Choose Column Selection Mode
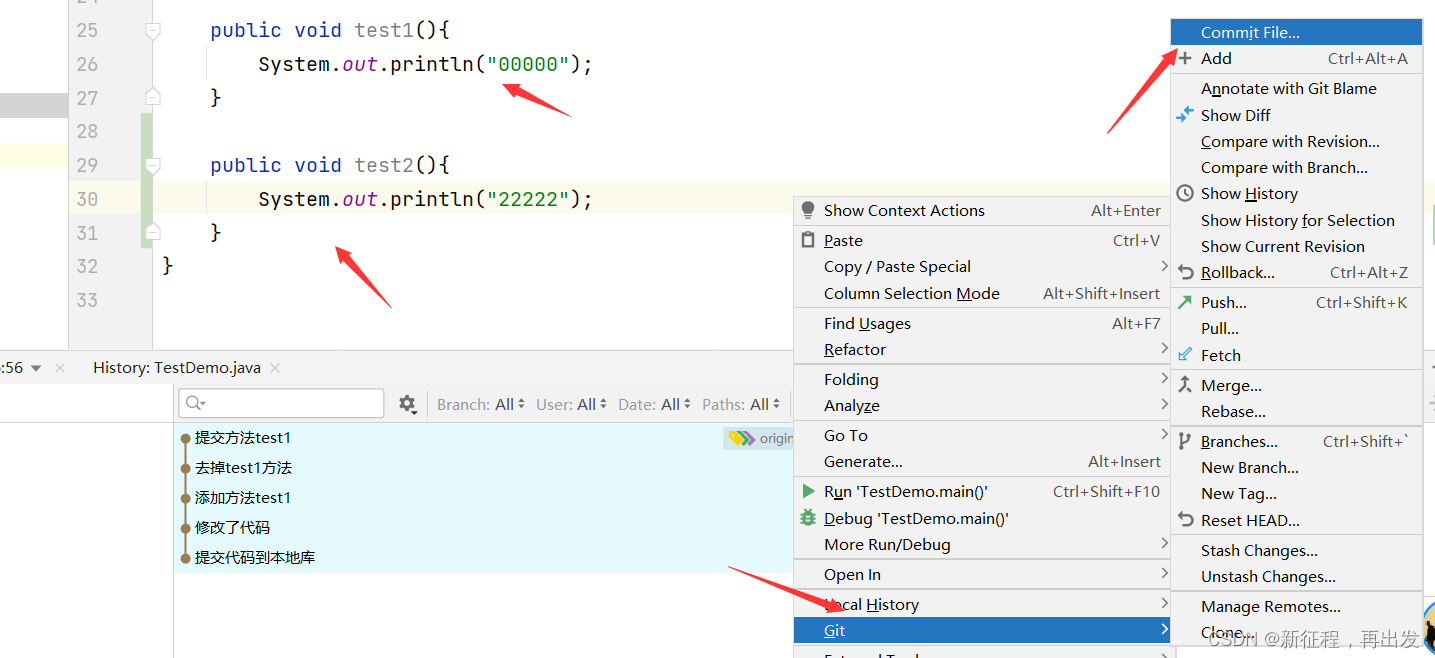Screen dimensions: 1435x658 coord(981,293)
